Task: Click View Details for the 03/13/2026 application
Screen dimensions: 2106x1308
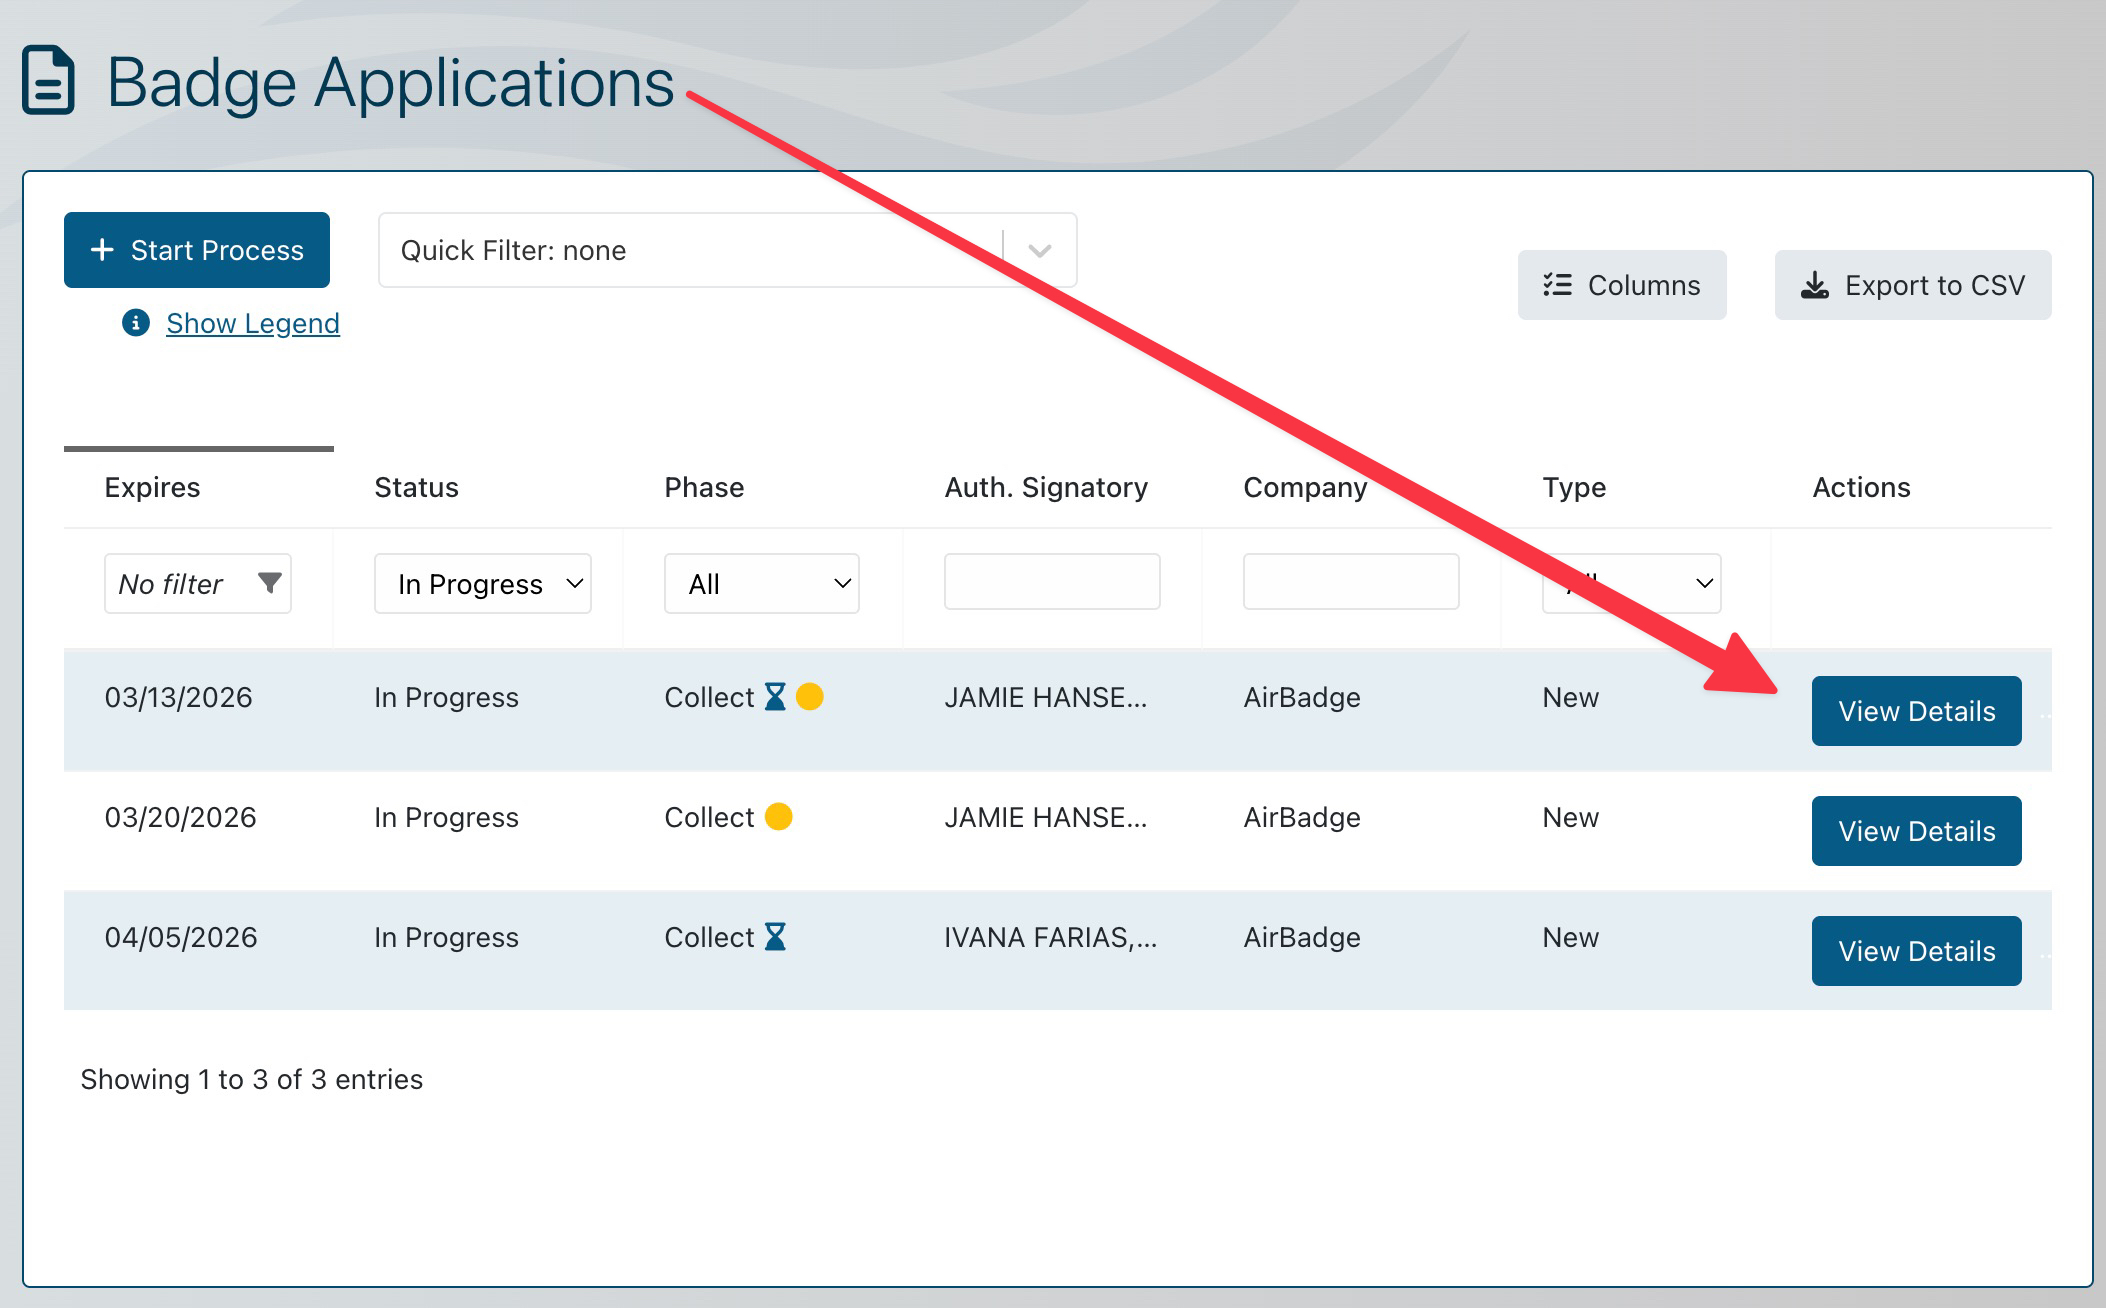Action: coord(1916,711)
